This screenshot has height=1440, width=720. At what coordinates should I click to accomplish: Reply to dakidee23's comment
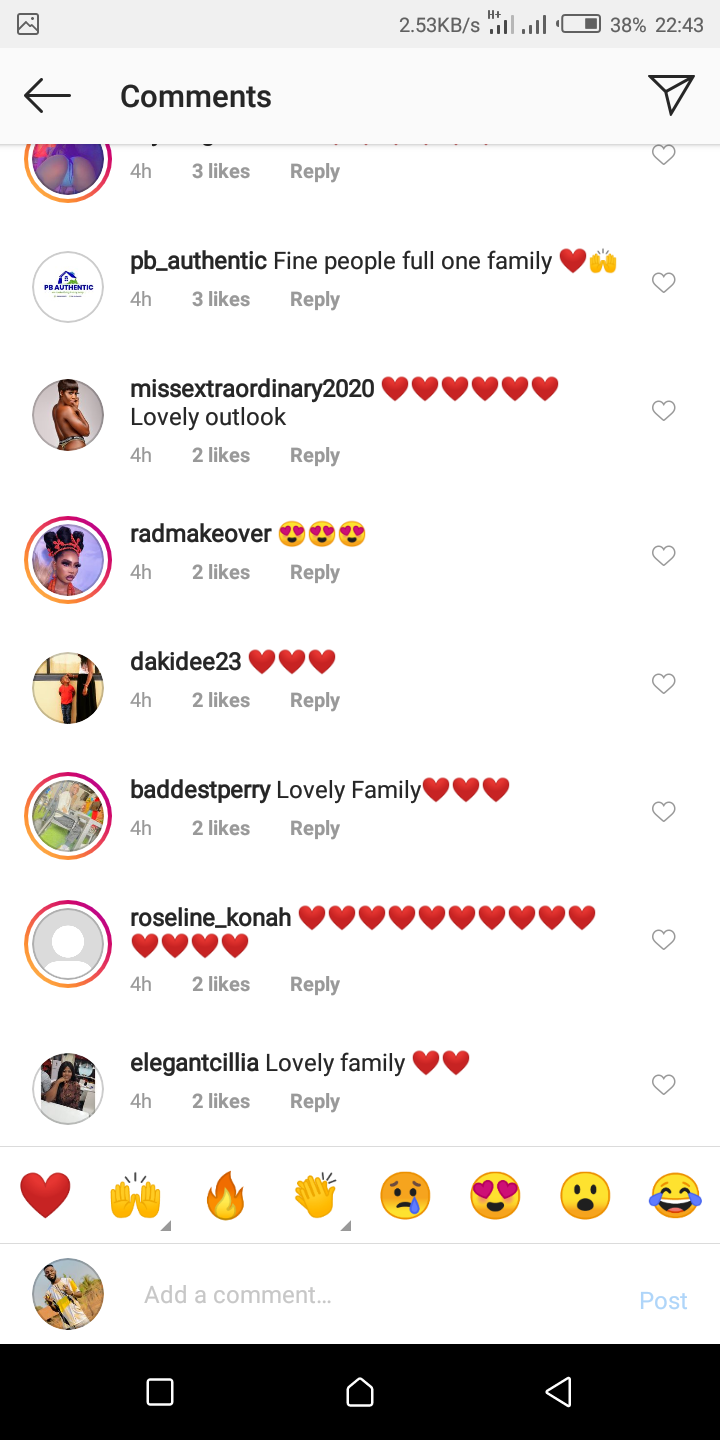point(315,701)
